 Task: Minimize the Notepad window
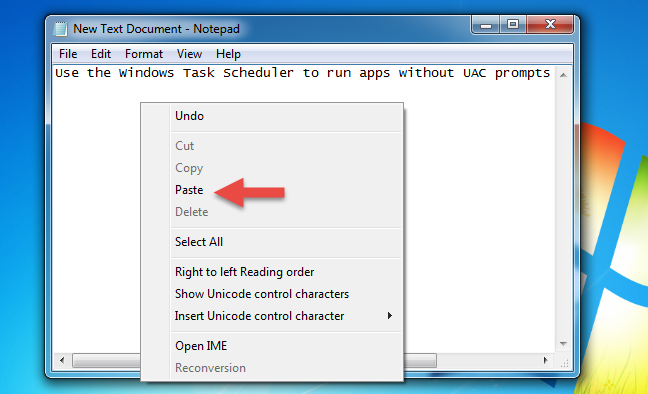coord(486,25)
